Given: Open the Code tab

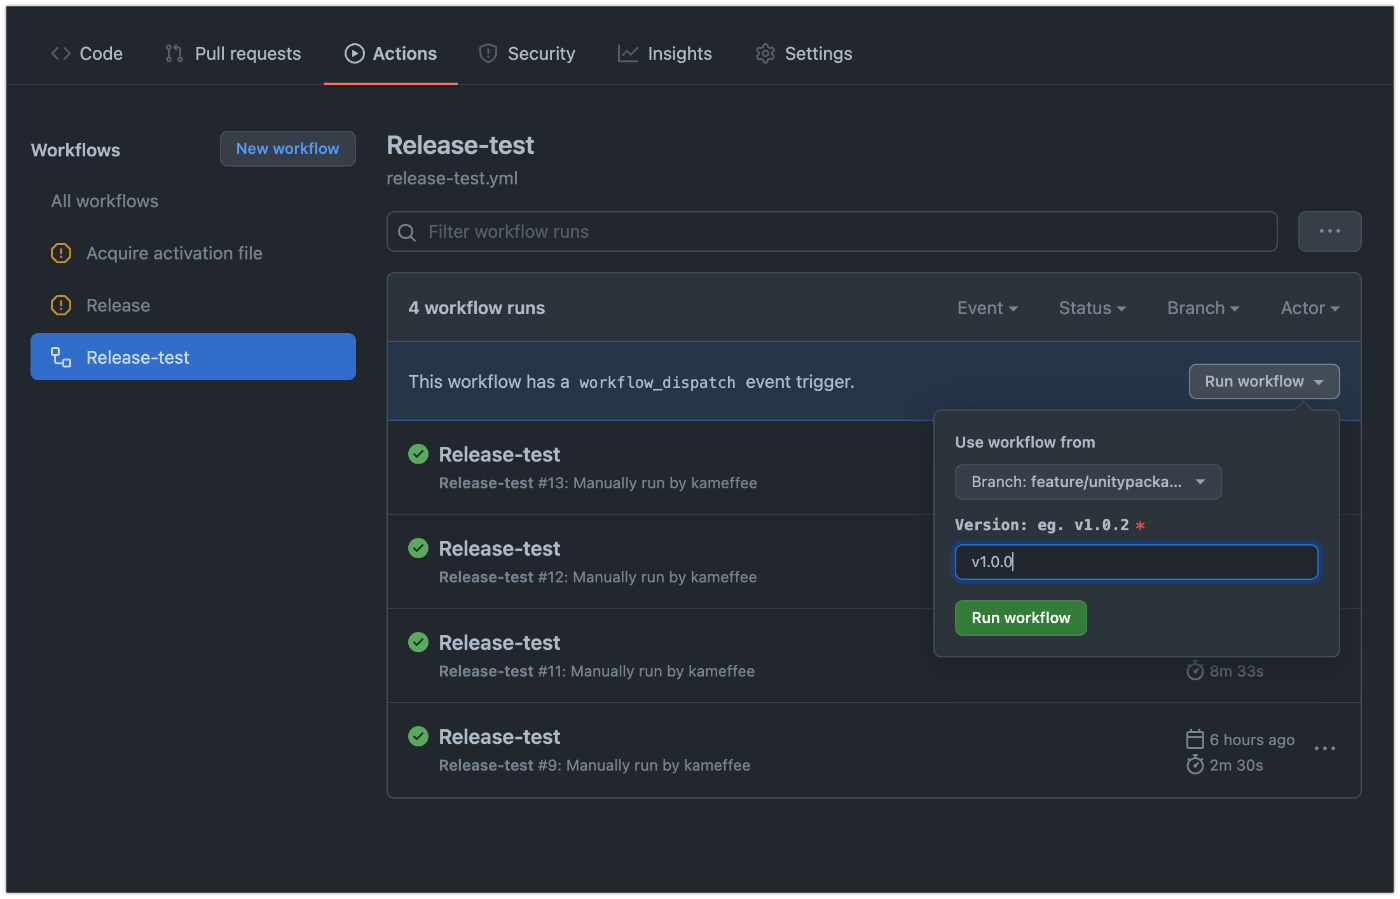Looking at the screenshot, I should (87, 54).
